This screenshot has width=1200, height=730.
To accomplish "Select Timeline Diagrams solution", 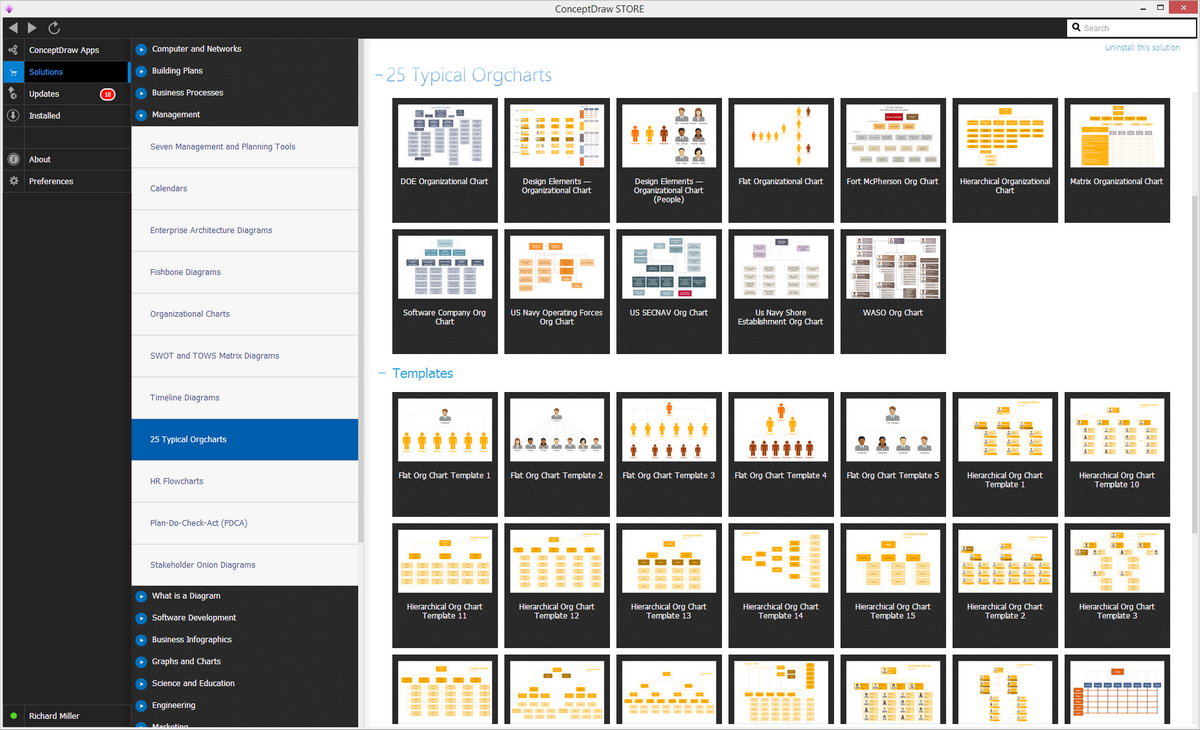I will (244, 398).
